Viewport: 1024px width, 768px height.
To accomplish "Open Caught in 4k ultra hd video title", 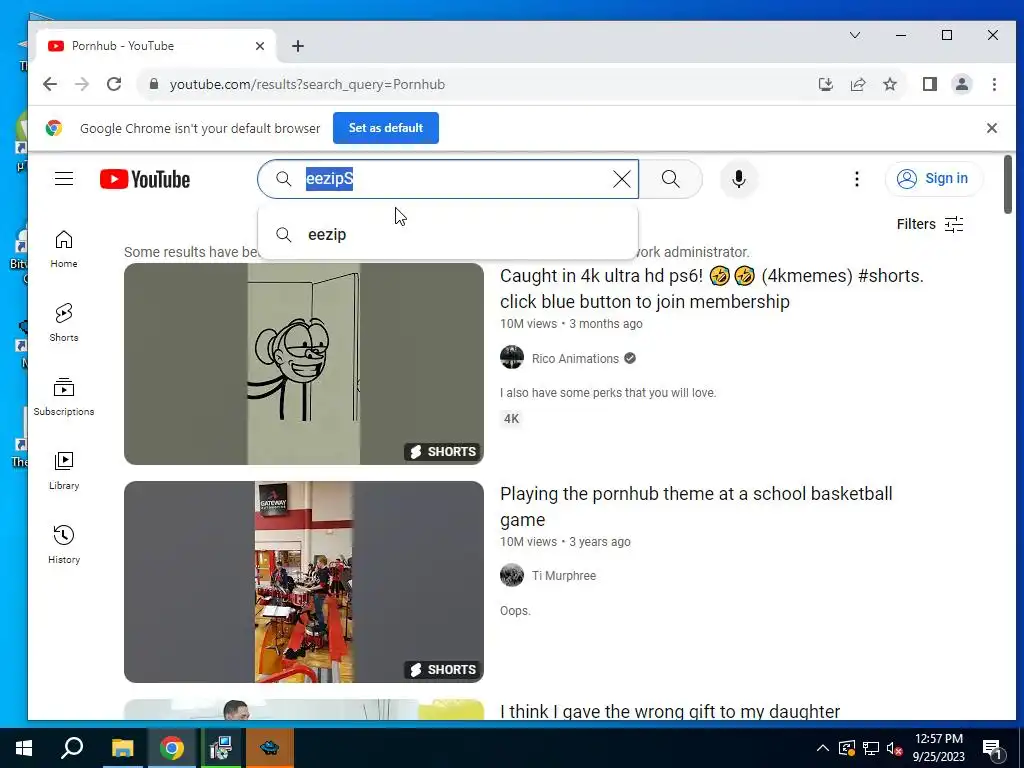I will (711, 288).
